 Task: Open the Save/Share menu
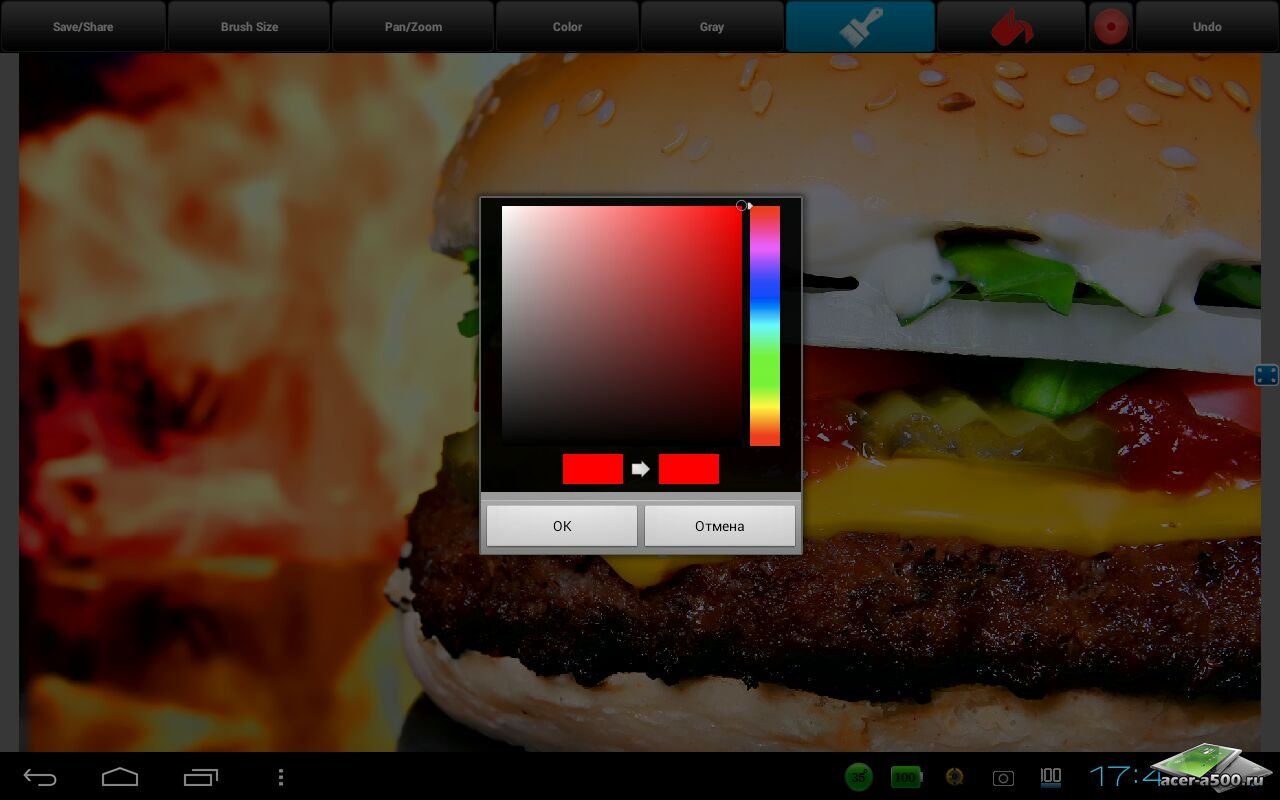coord(83,26)
